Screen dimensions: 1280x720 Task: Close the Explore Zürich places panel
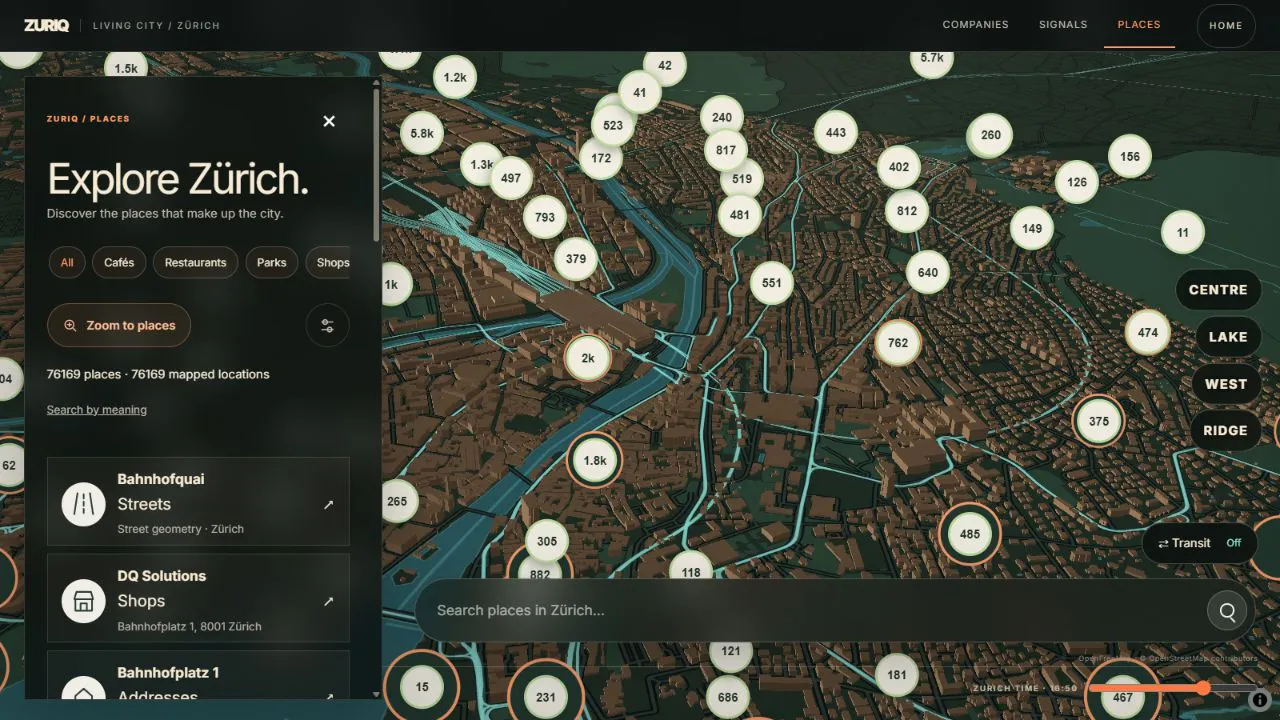point(329,121)
